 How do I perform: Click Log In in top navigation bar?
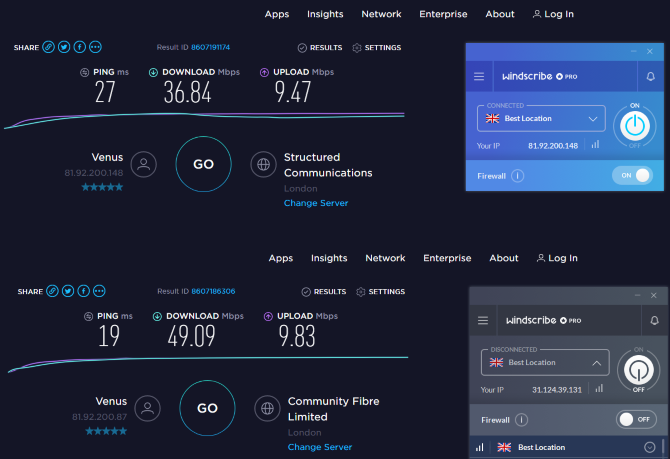coord(553,14)
